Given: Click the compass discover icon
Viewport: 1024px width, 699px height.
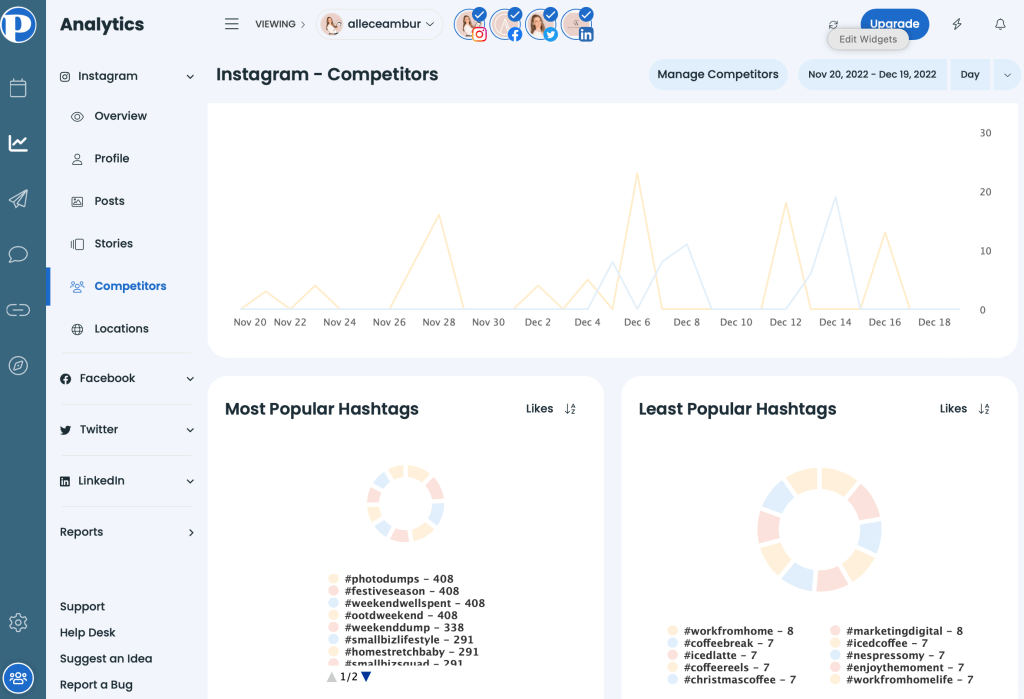Looking at the screenshot, I should pos(18,365).
